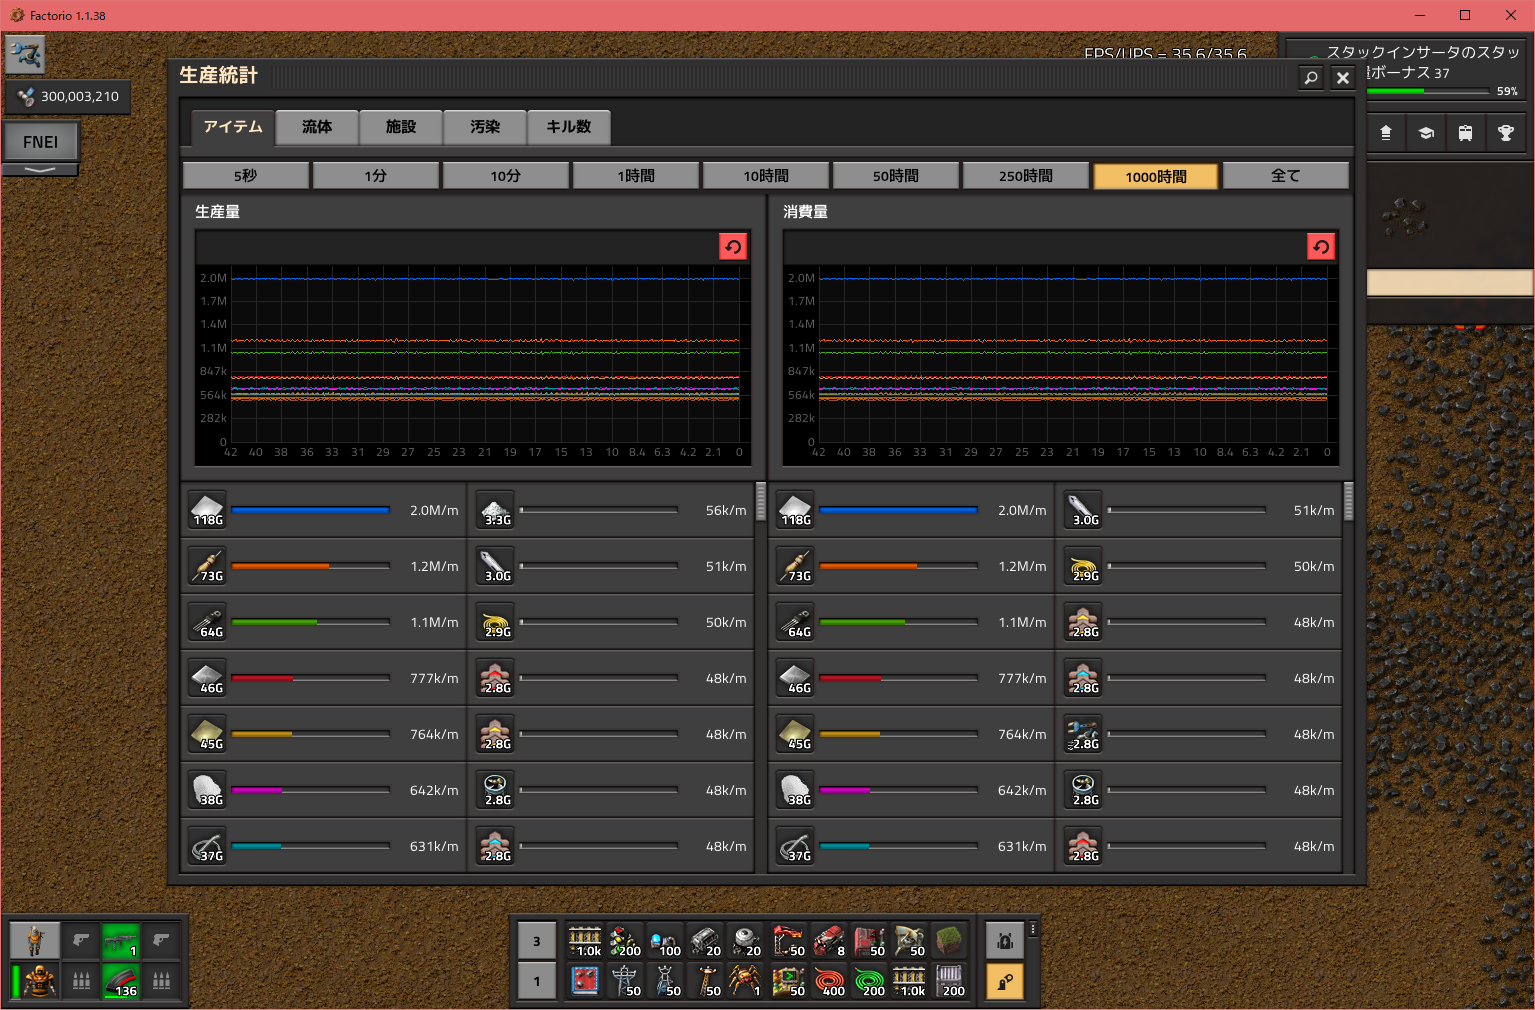This screenshot has width=1535, height=1010.
Task: Click the 消費量 list scrollbar
Action: [1349, 501]
